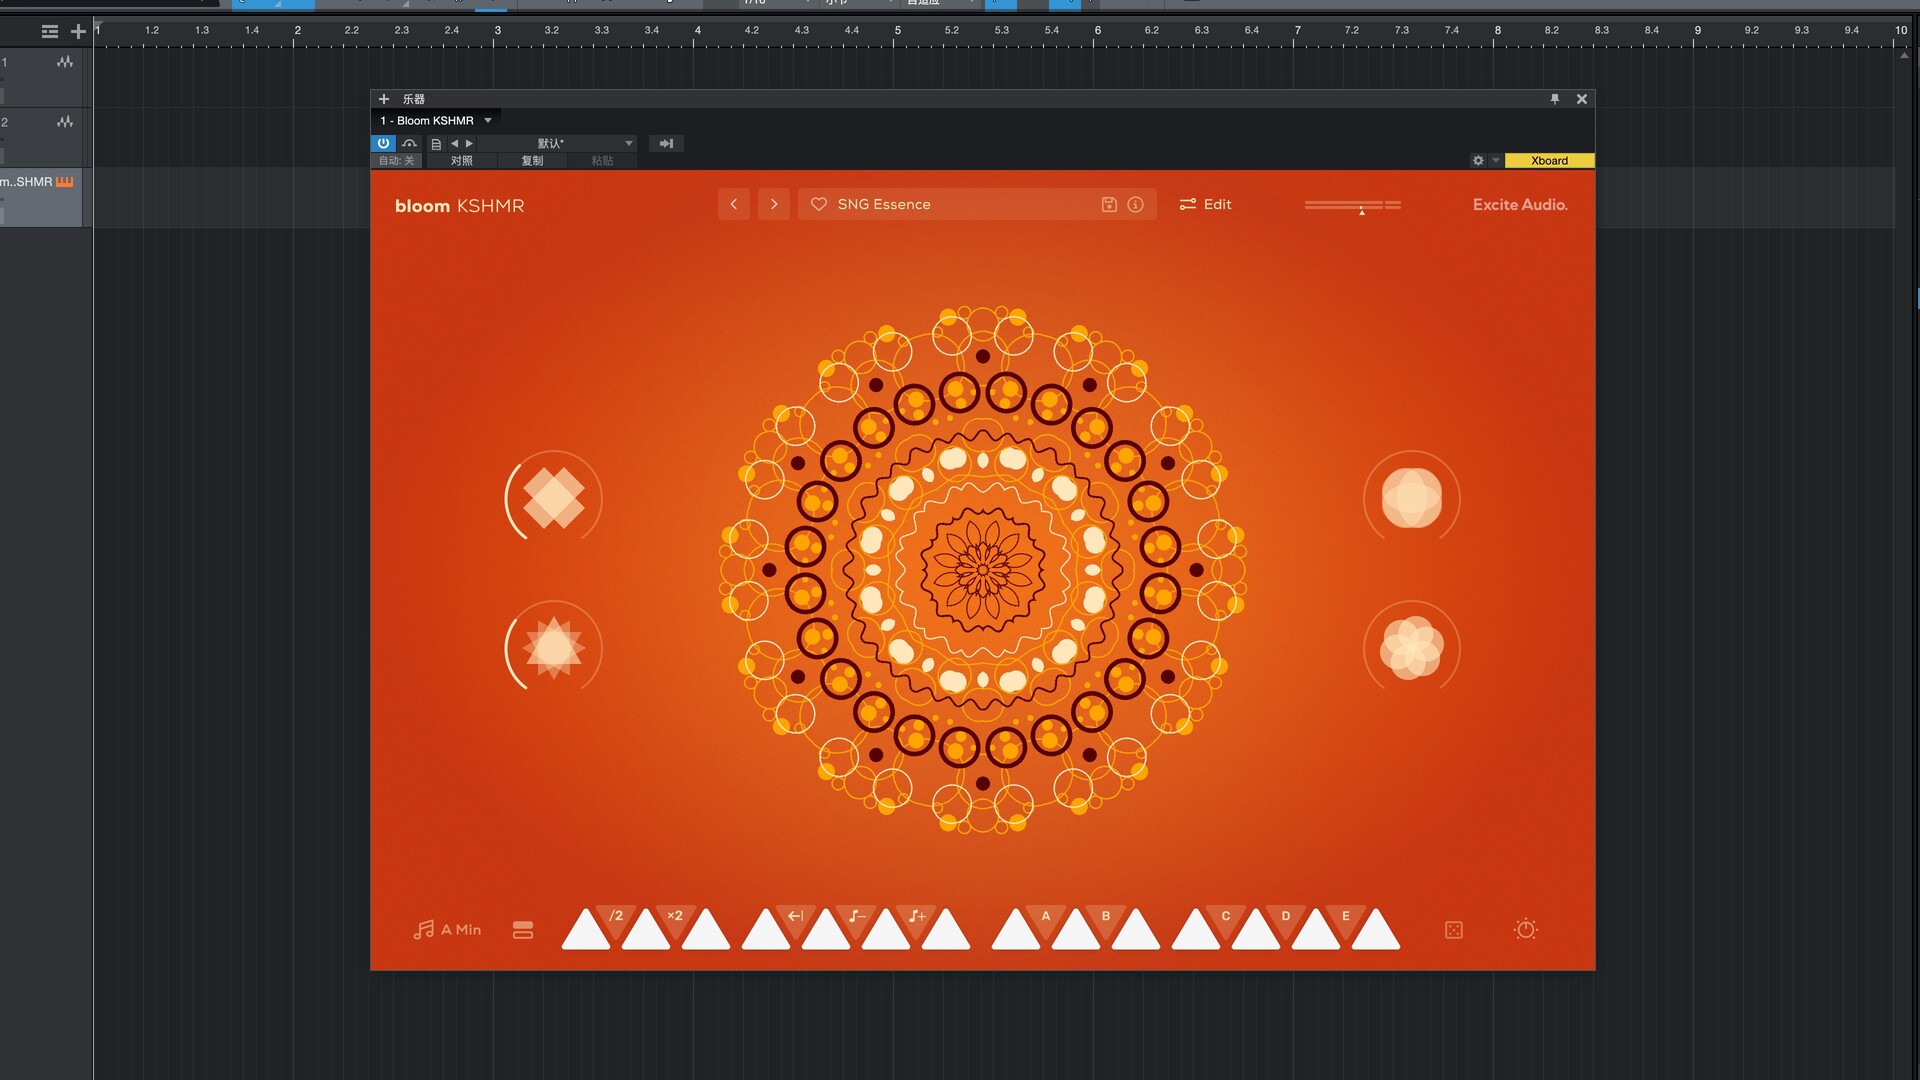Open the SNG Essence preset browser

tap(950, 204)
